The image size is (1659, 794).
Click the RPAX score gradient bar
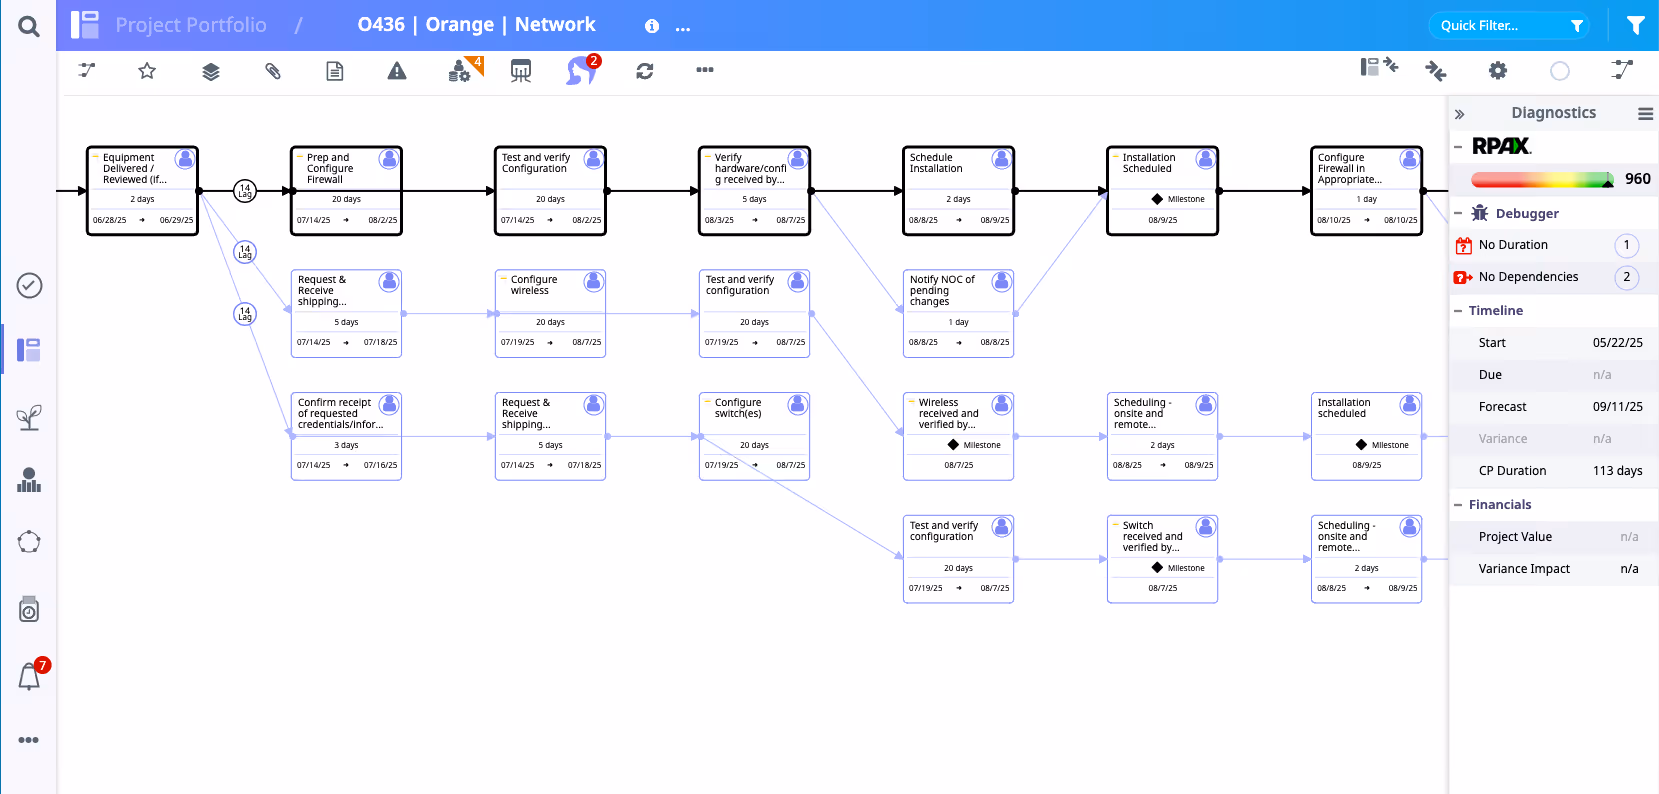pyautogui.click(x=1542, y=180)
